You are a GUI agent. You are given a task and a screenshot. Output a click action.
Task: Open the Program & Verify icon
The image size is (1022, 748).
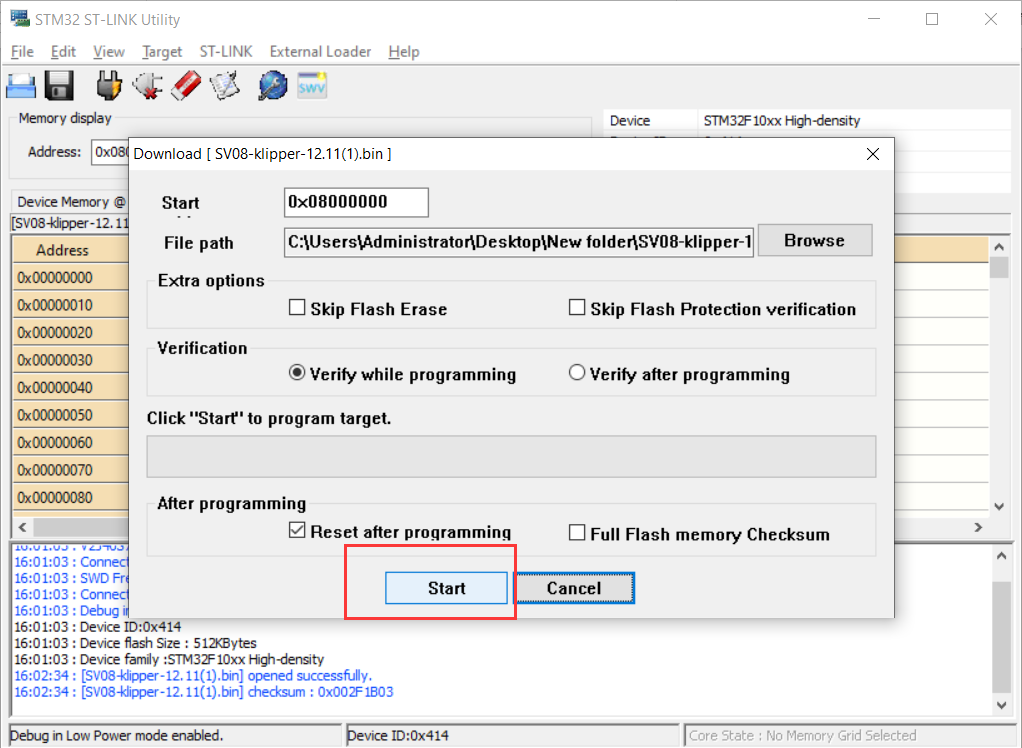tap(224, 85)
